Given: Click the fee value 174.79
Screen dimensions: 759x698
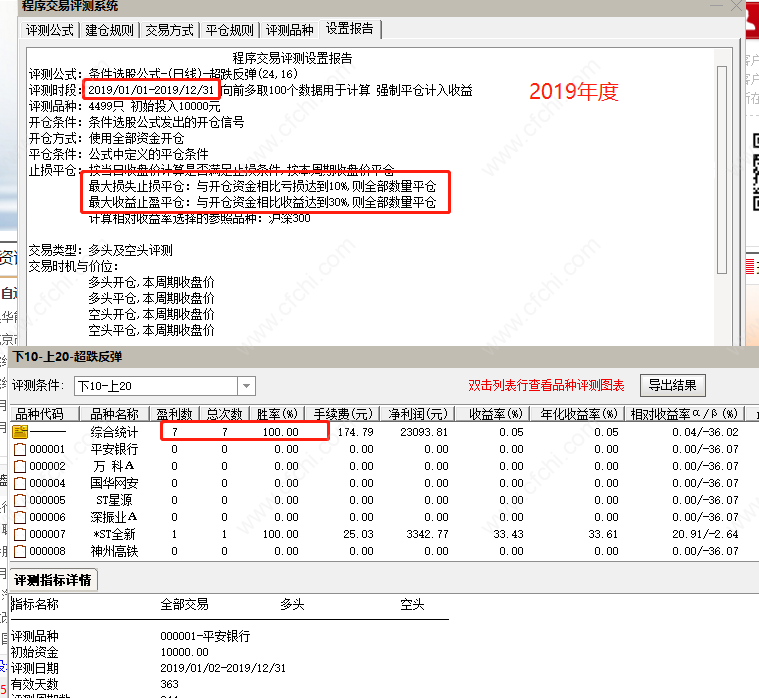Looking at the screenshot, I should tap(355, 432).
